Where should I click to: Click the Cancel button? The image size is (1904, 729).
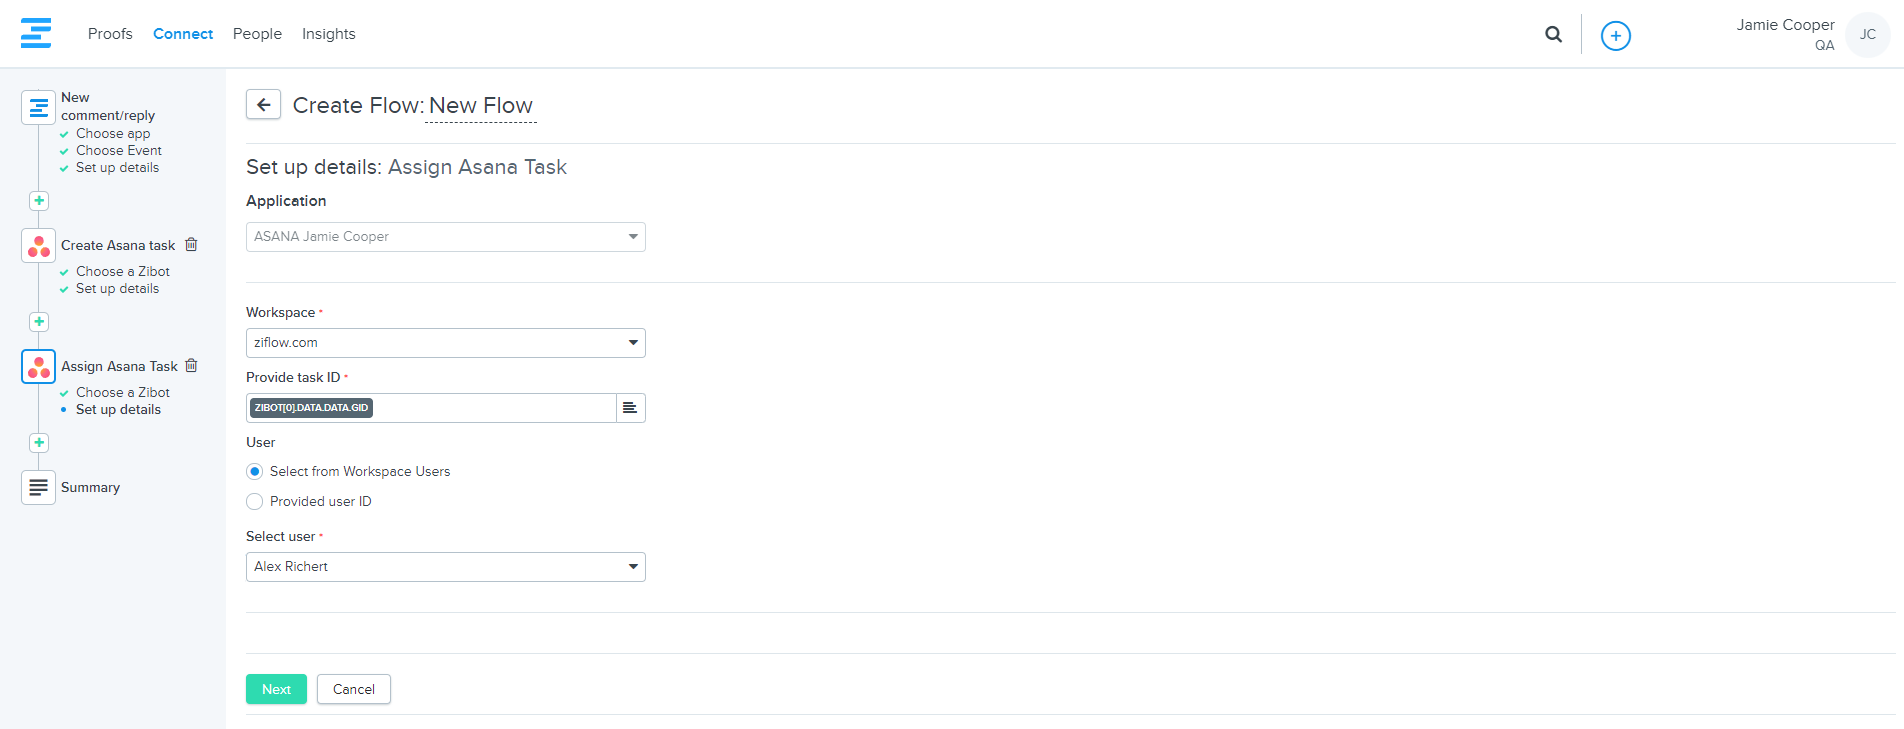click(x=353, y=689)
